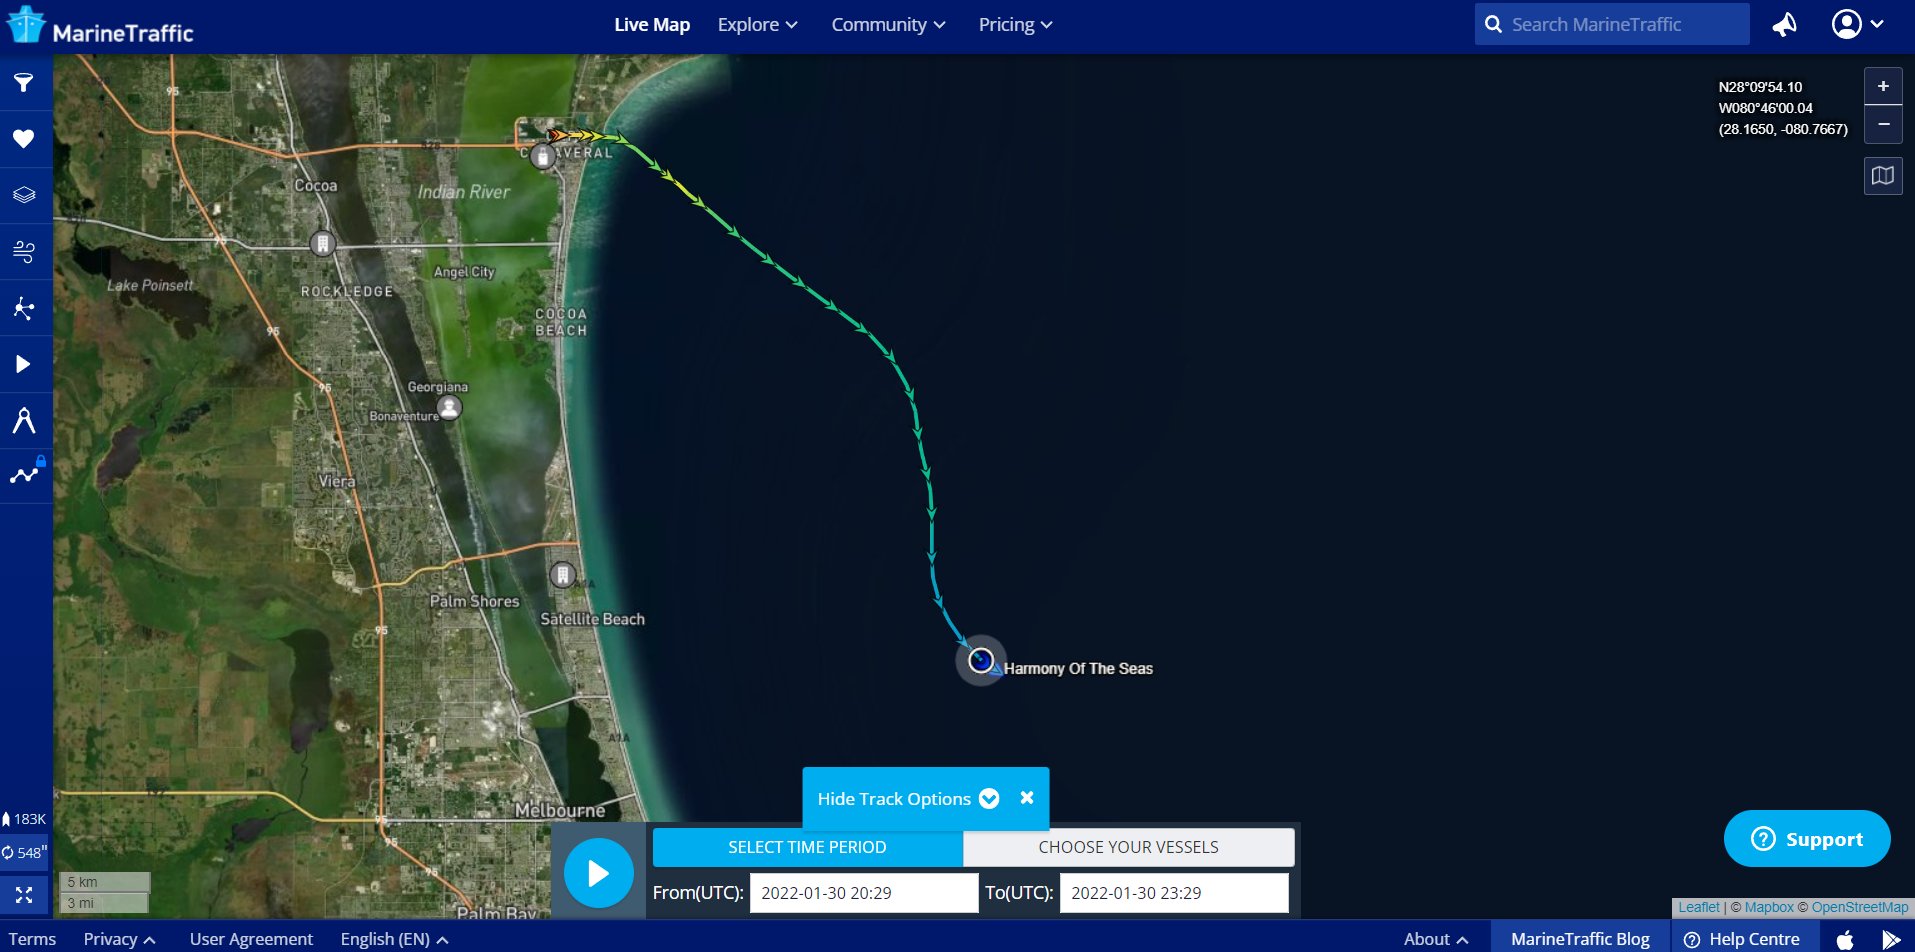Viewport: 1915px width, 952px height.
Task: Open My Fleets heart icon
Action: [x=24, y=139]
